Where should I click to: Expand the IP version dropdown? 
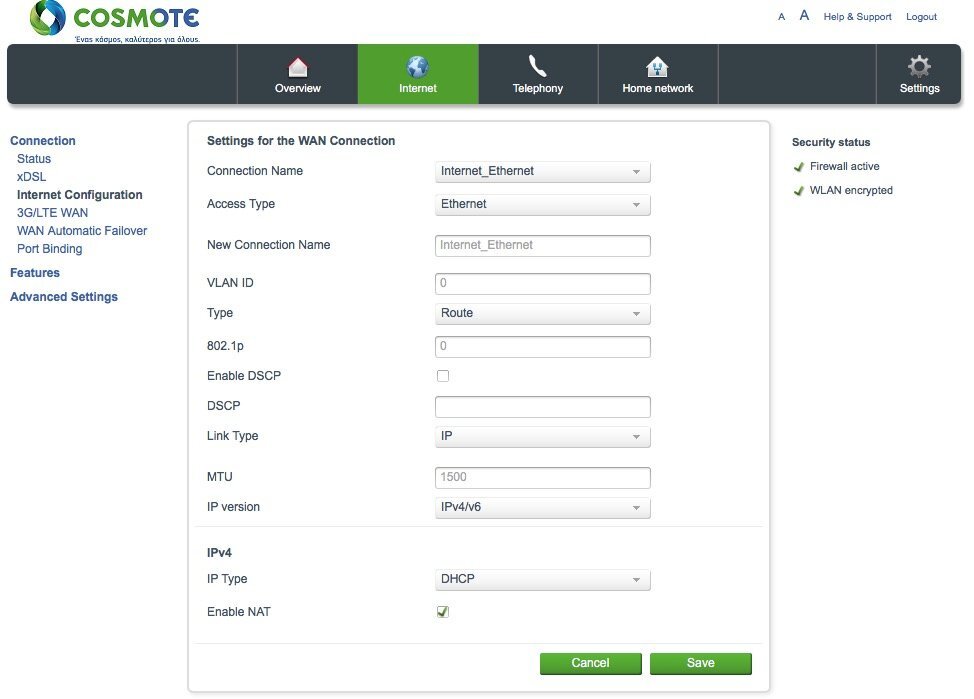[542, 508]
